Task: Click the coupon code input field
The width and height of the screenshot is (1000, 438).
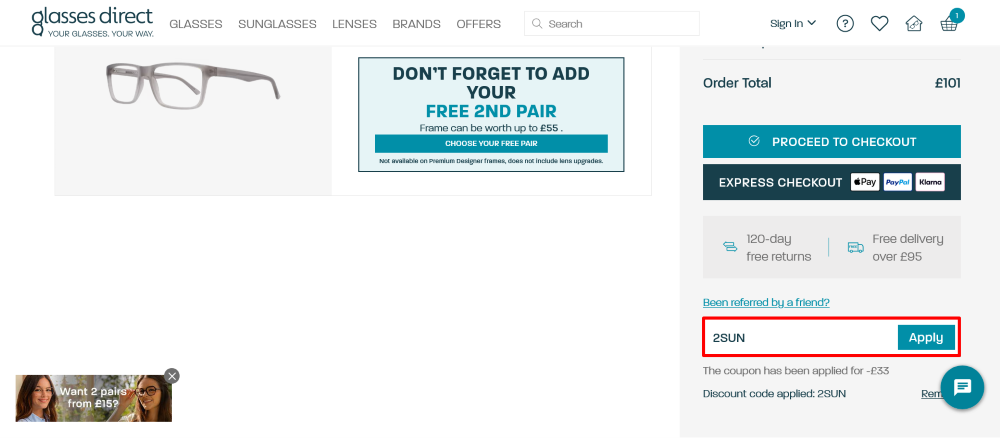Action: [801, 338]
